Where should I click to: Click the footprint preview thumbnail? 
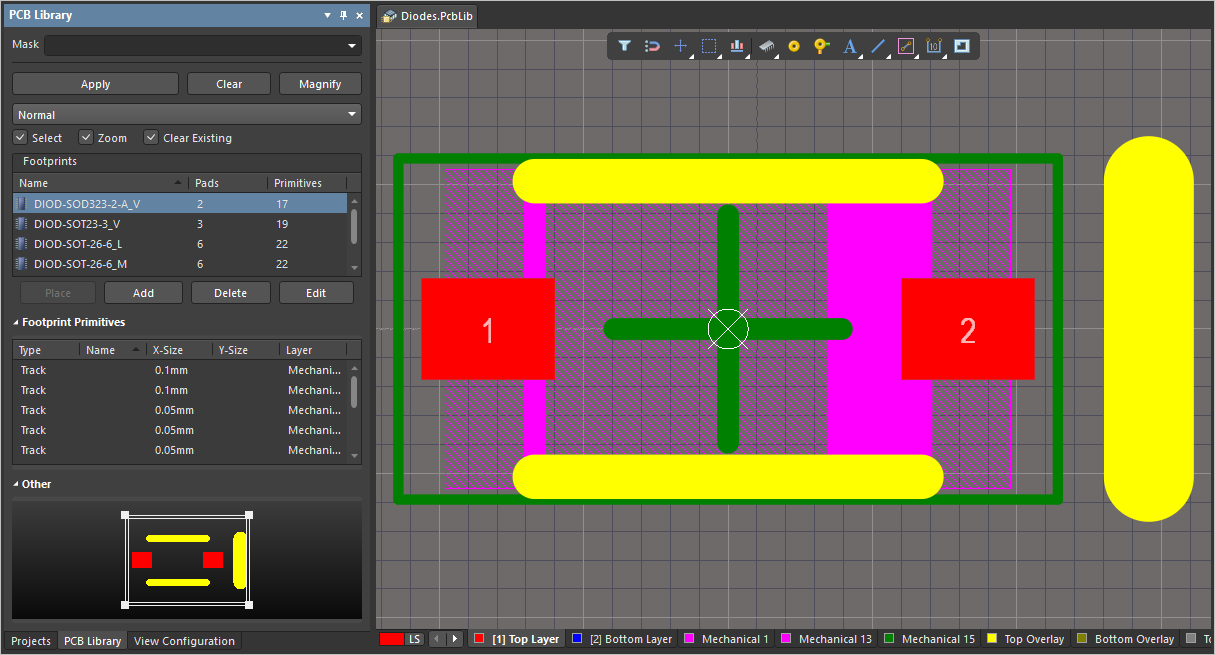click(187, 560)
